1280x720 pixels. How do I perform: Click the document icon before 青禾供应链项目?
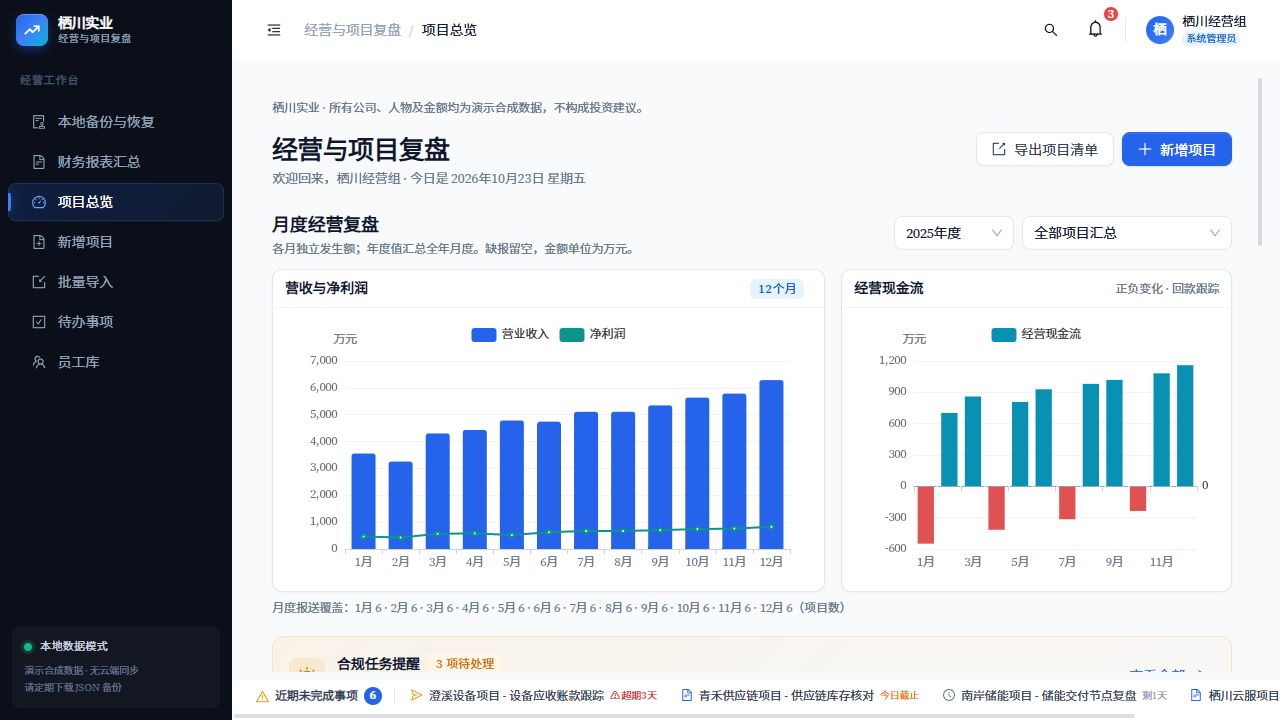click(x=686, y=696)
